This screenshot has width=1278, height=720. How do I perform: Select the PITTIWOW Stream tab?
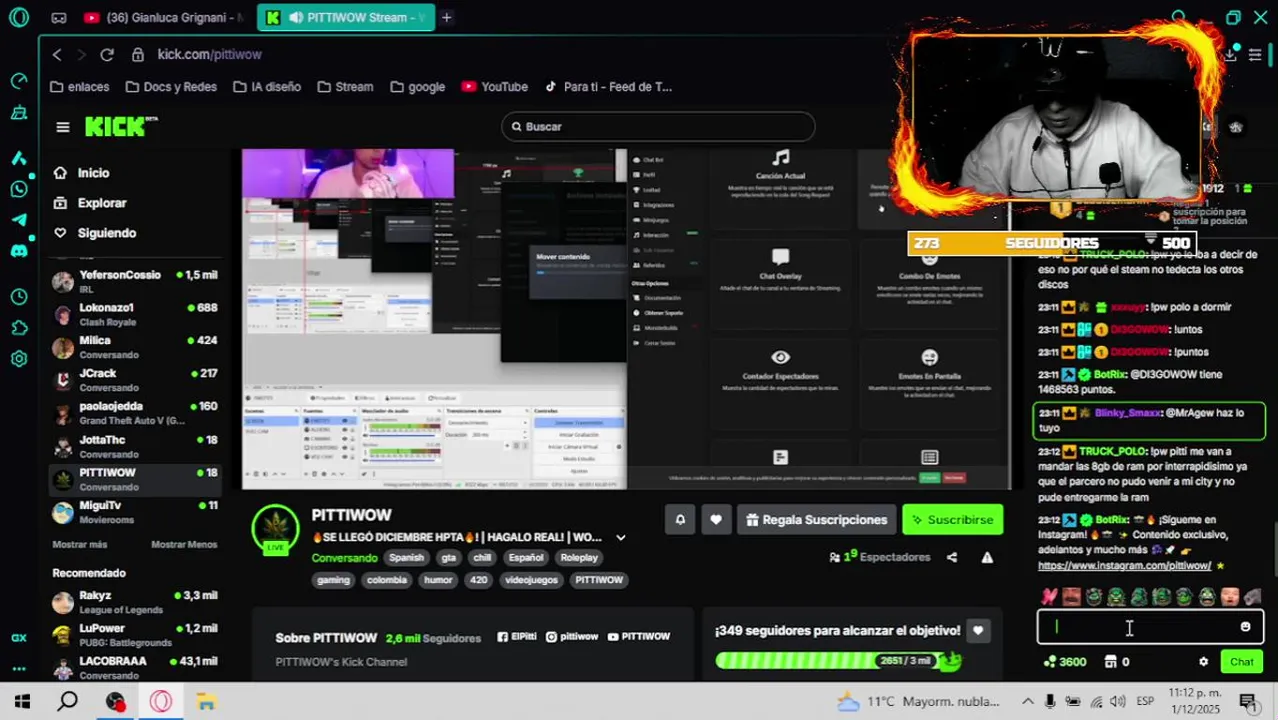345,17
